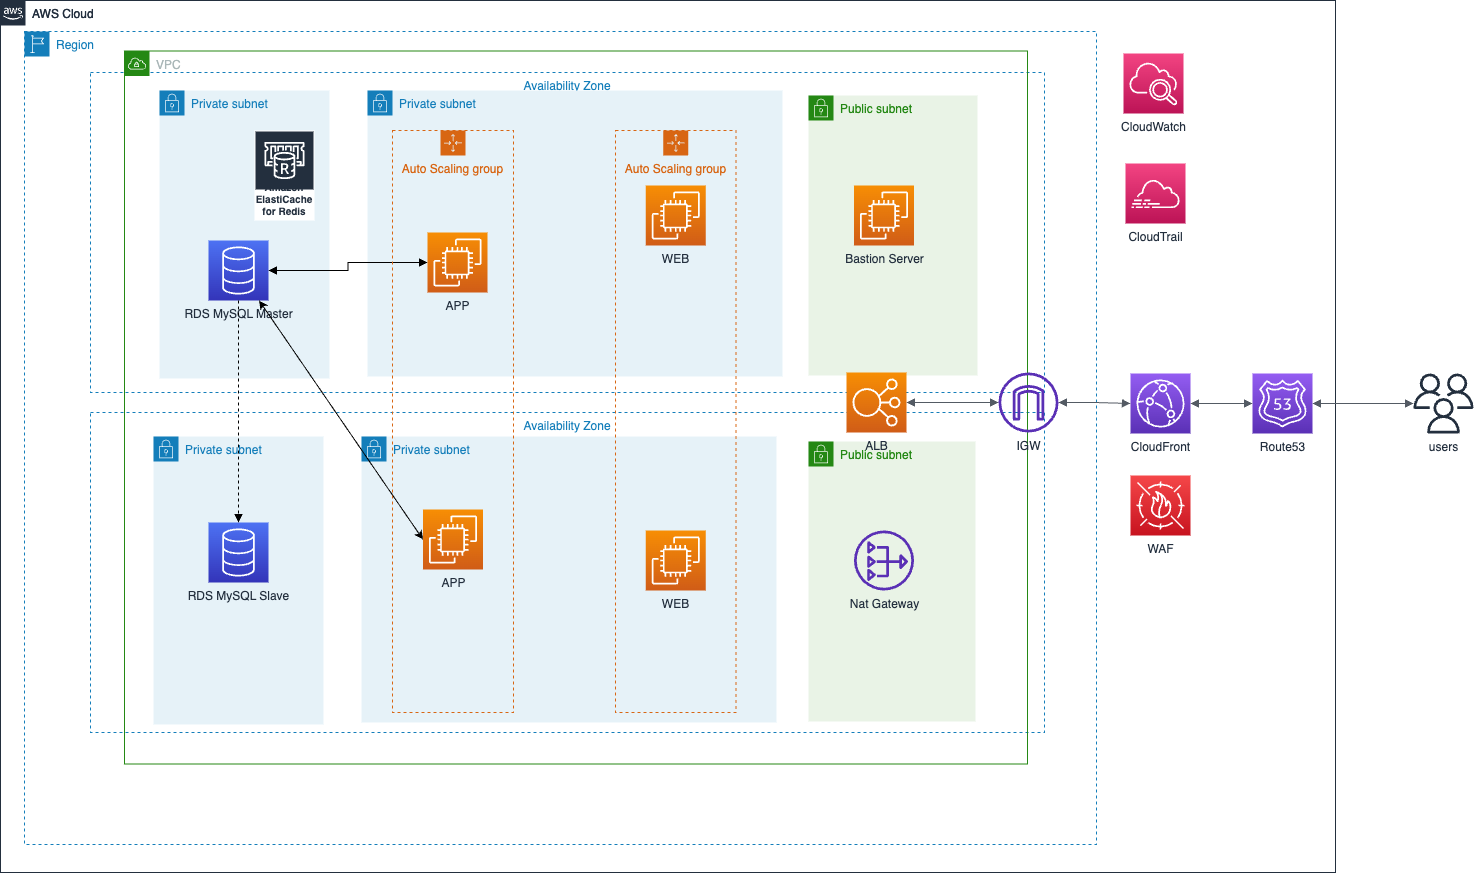Click the lower "Availability Zone" label
The height and width of the screenshot is (873, 1474).
point(567,426)
